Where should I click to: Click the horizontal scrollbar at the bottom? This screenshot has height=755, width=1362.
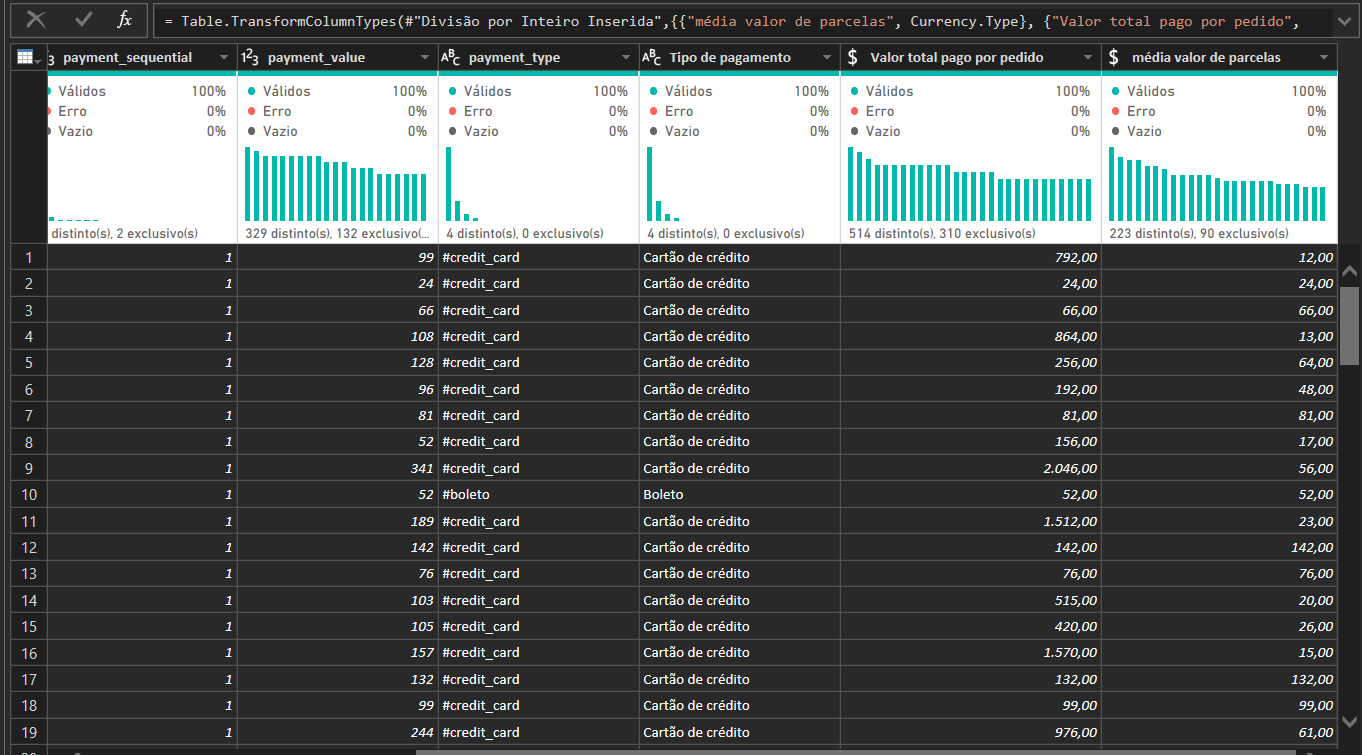click(855, 751)
